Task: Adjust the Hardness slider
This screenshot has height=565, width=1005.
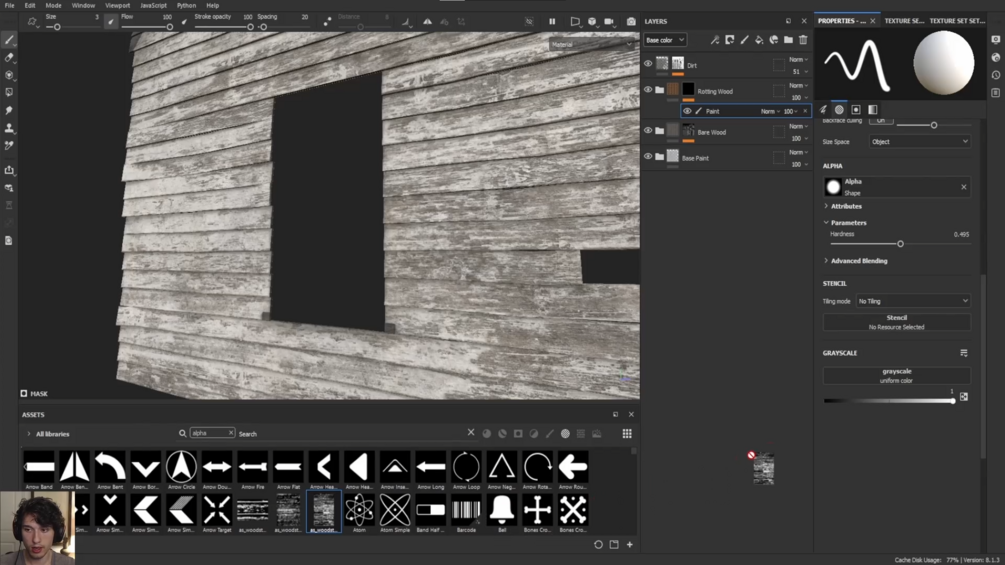Action: [899, 244]
